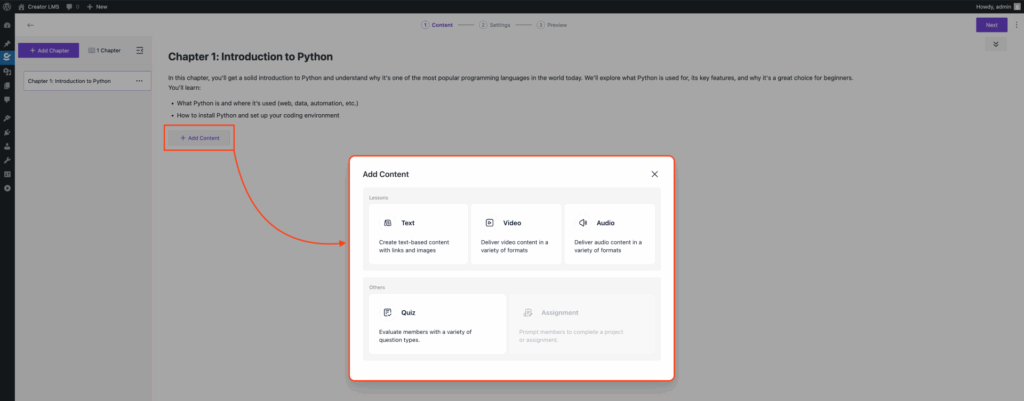Open the WordPress Dashboard sidebar icon

[x=7, y=25]
